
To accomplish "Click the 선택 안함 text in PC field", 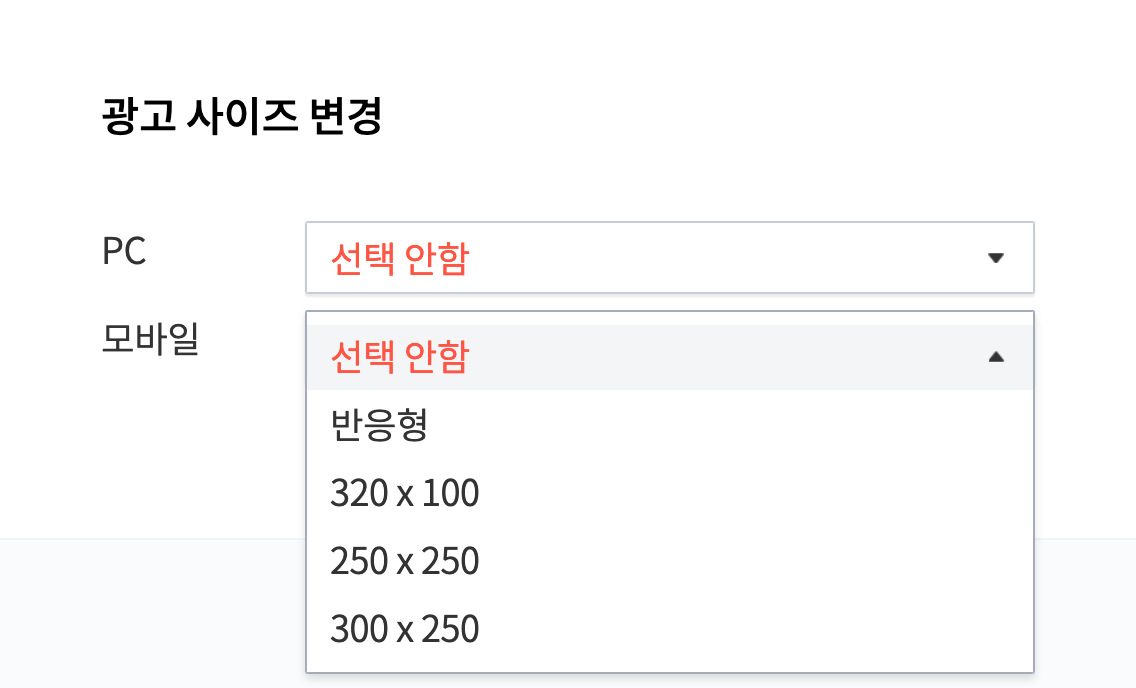I will pyautogui.click(x=397, y=257).
